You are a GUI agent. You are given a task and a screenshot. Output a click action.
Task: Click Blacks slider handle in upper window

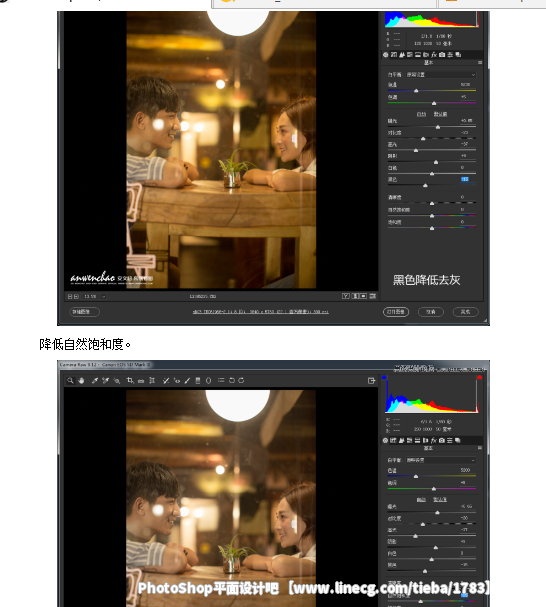425,185
